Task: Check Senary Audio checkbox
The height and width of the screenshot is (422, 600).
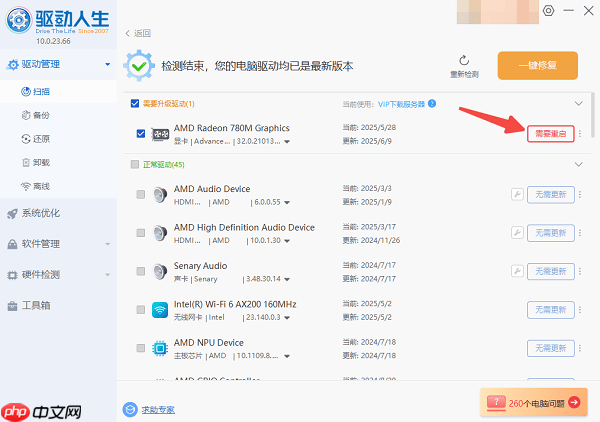Action: 141,271
